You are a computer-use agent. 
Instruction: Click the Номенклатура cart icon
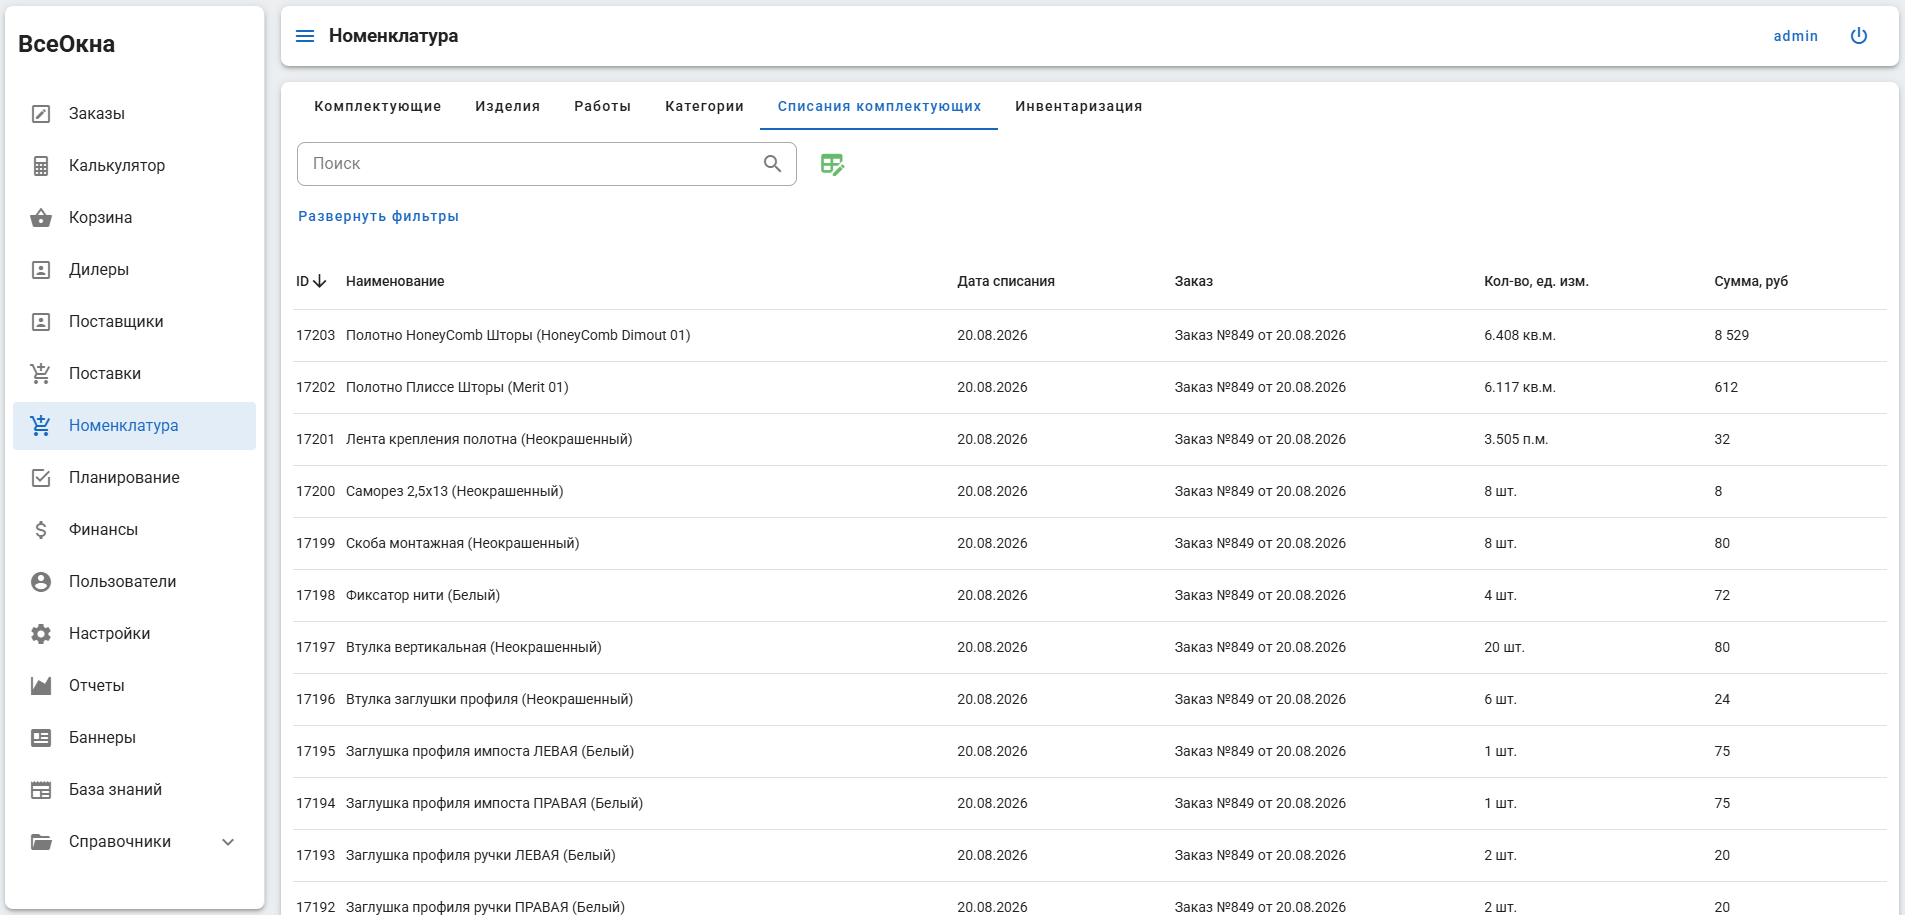[x=41, y=426]
